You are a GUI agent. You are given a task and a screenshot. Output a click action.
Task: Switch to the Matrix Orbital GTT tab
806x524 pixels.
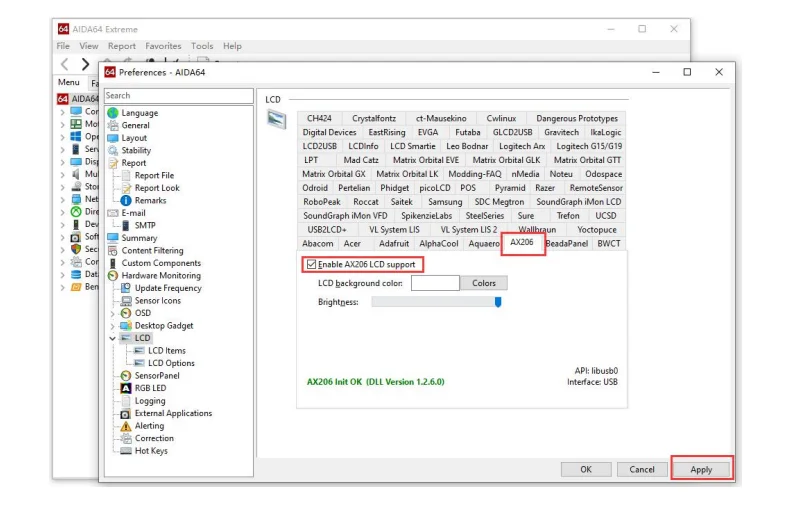(x=588, y=160)
